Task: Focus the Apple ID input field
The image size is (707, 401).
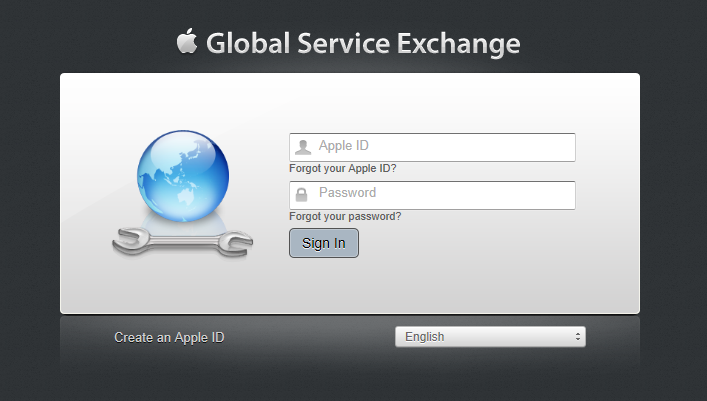Action: [x=432, y=147]
